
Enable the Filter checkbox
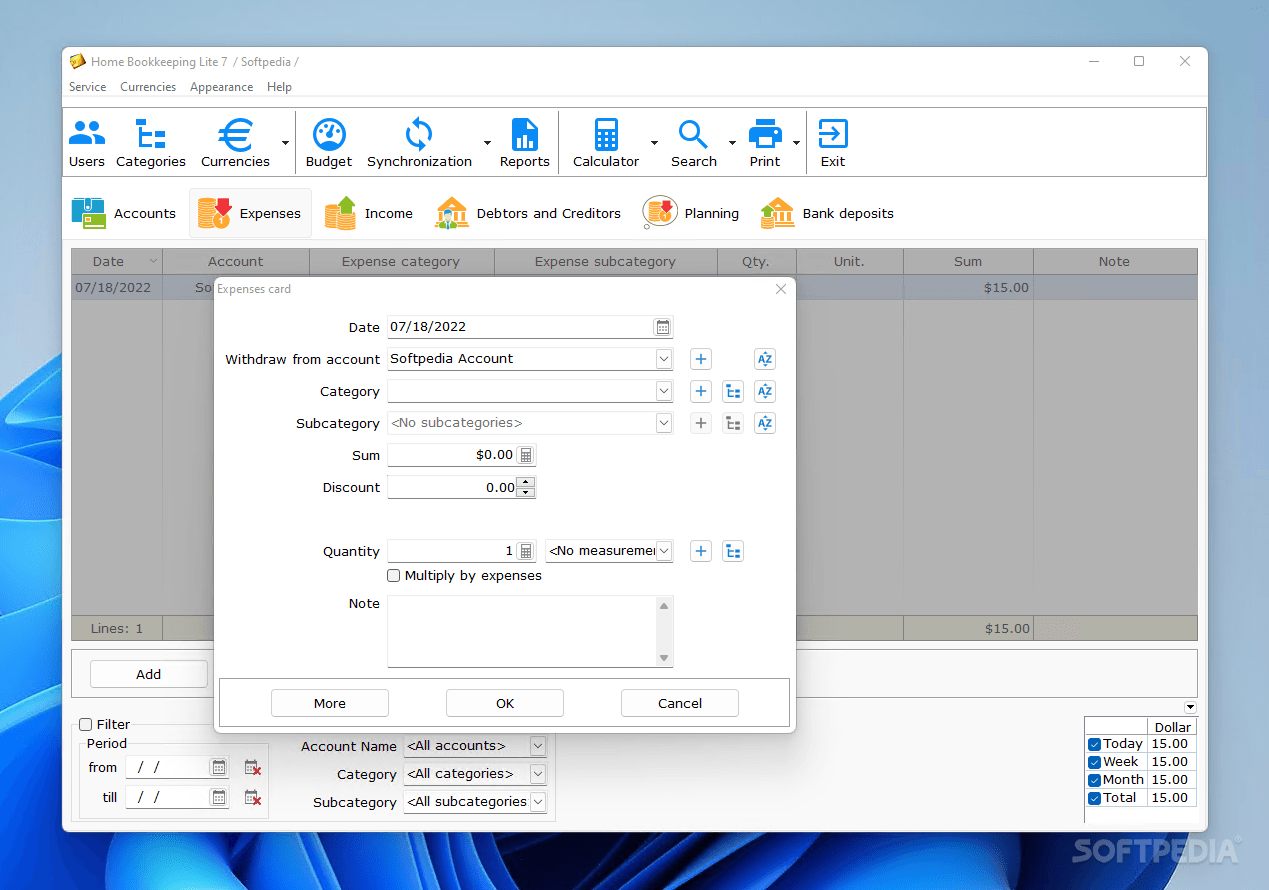(x=86, y=725)
